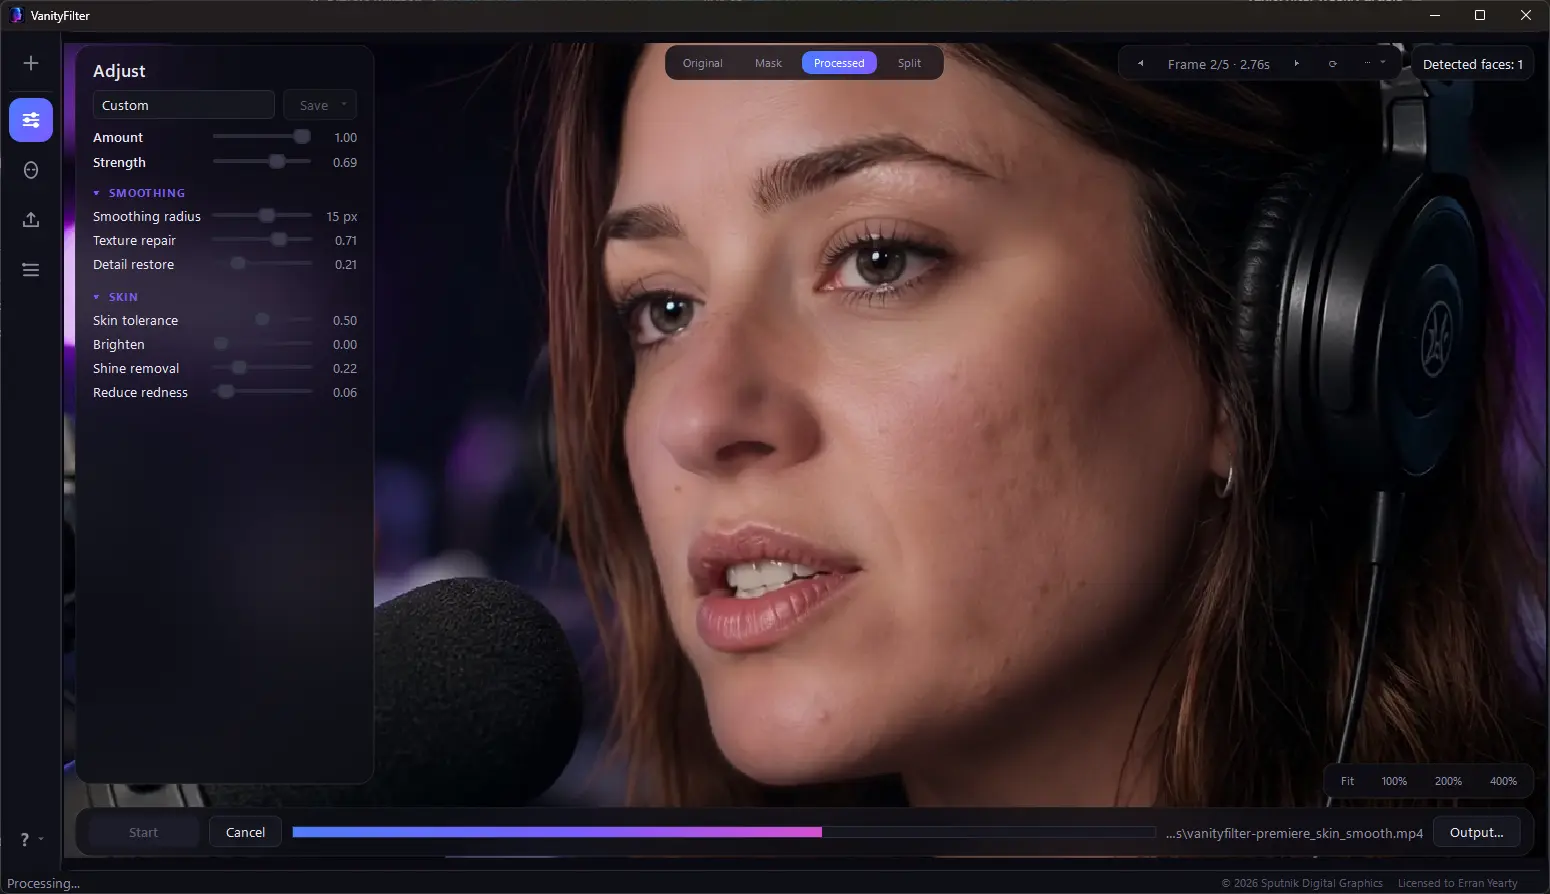Viewport: 1550px width, 894px height.
Task: Open the export upload sidebar icon
Action: coord(31,220)
